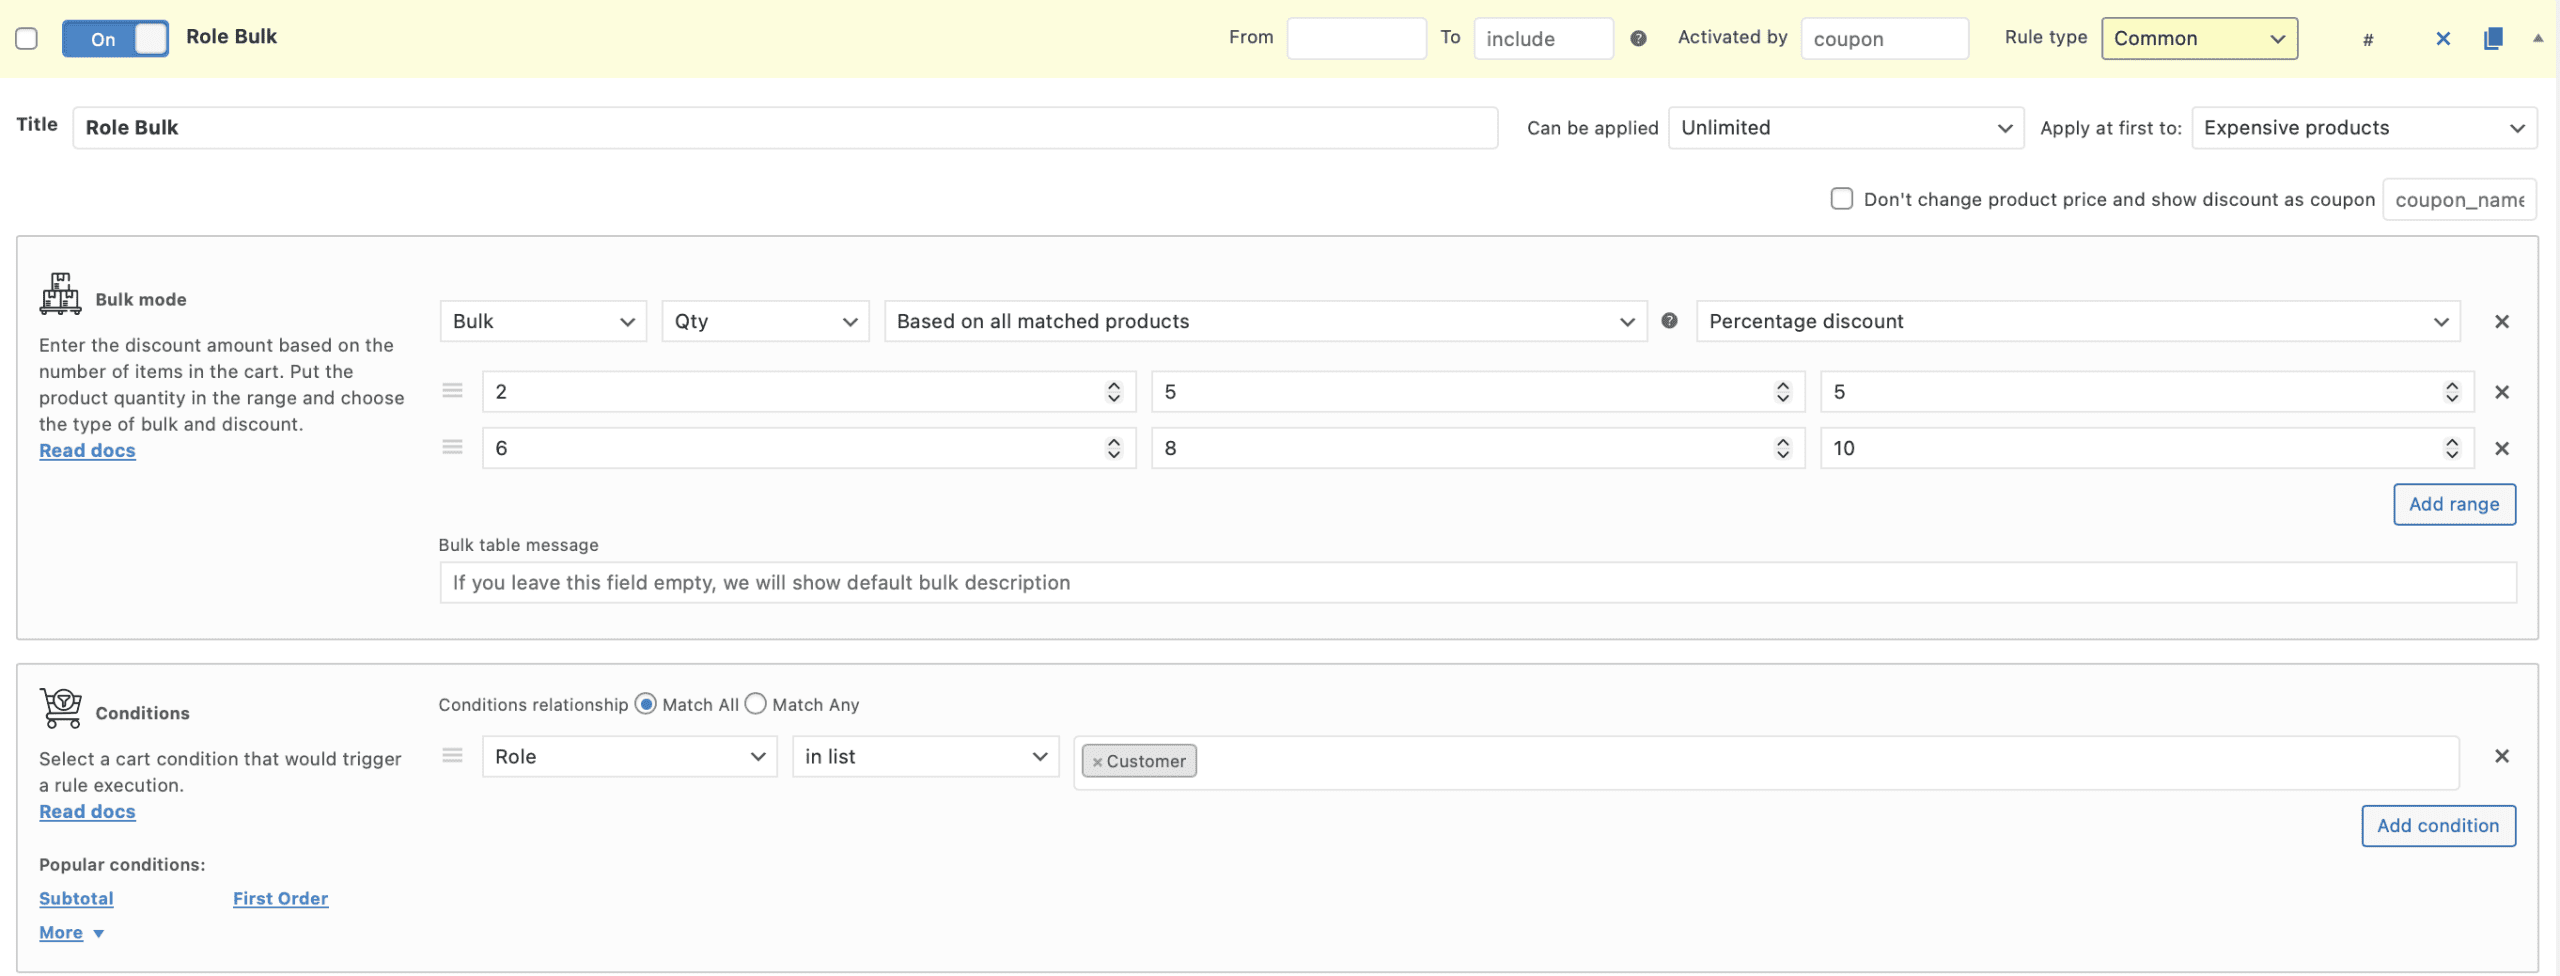Expand the Can be applied Unlimited dropdown

pyautogui.click(x=1845, y=128)
